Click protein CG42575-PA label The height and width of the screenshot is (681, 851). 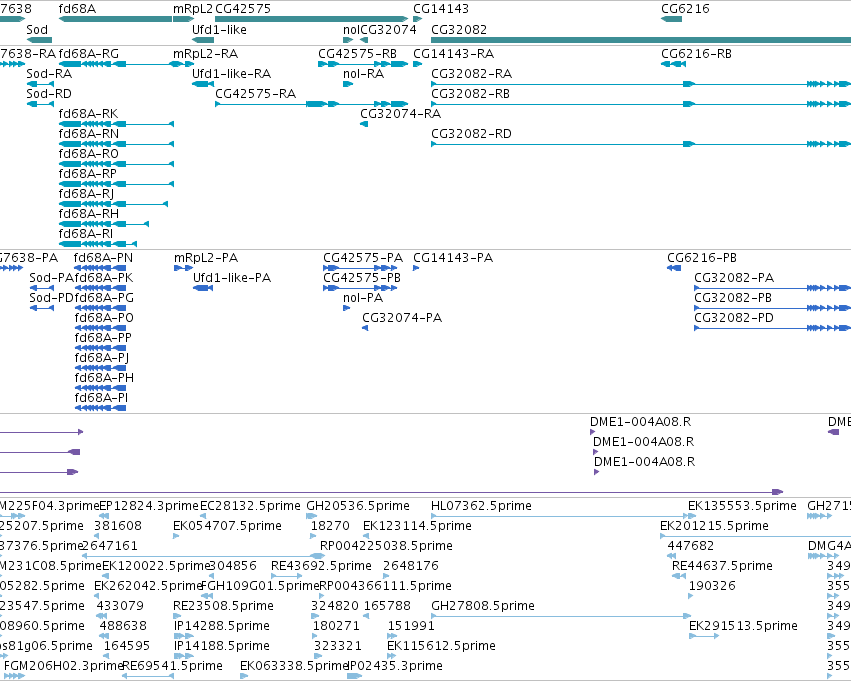[363, 258]
